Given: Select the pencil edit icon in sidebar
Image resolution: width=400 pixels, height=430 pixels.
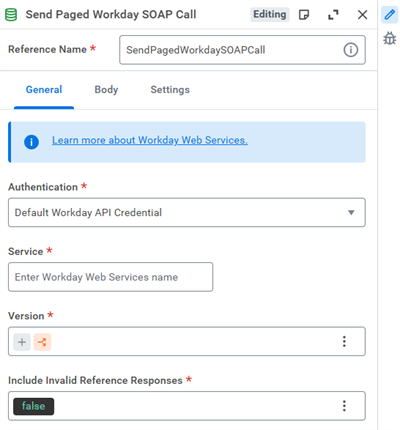Looking at the screenshot, I should pos(389,15).
